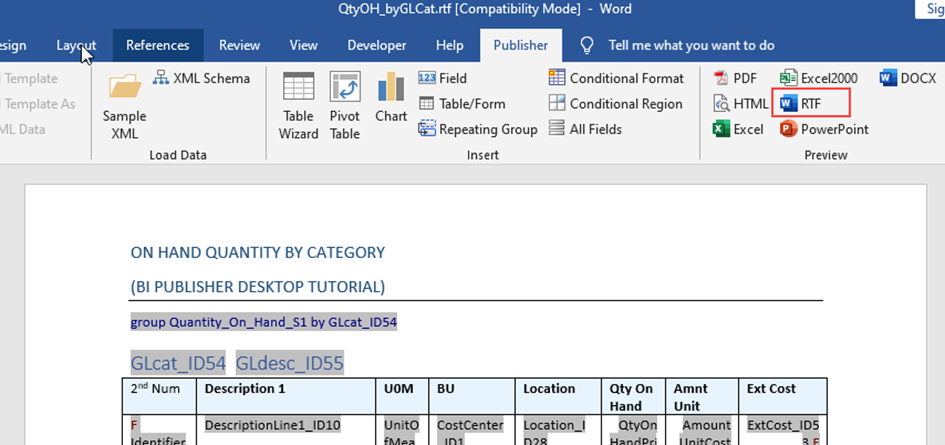
Task: Load an XML Schema
Action: tap(201, 78)
